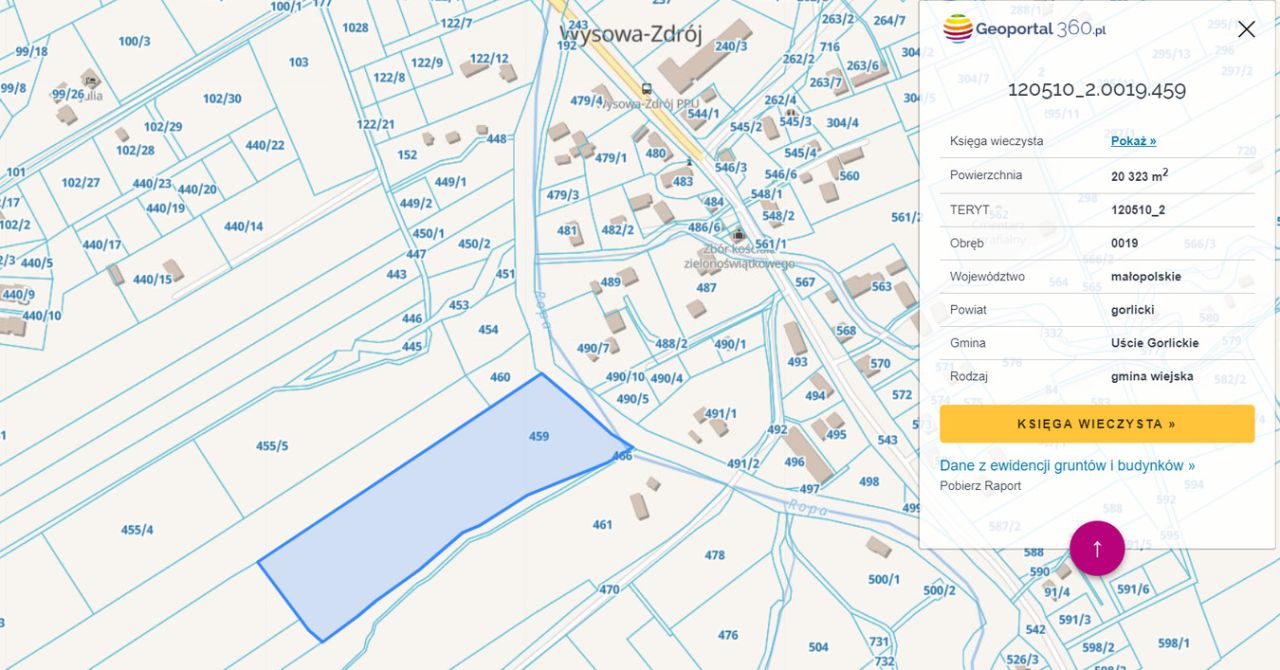Select parcel 440/14 on the map

[x=243, y=226]
